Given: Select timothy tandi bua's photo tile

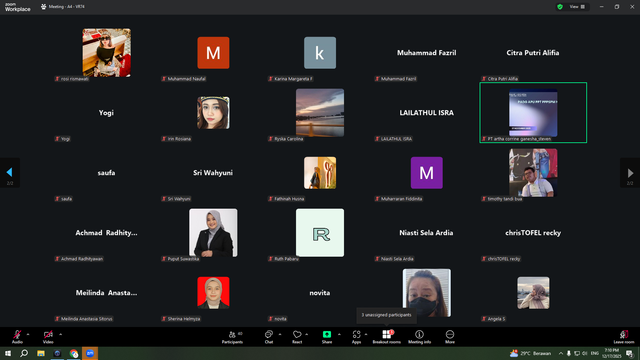Looking at the screenshot, I should (x=533, y=173).
